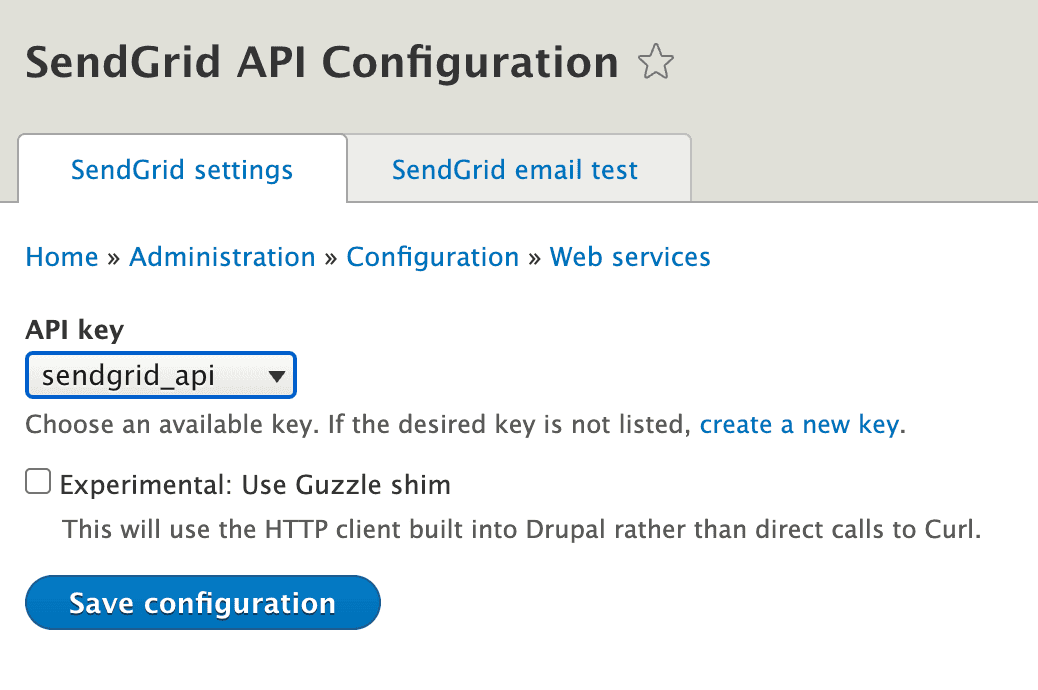This screenshot has width=1038, height=690.
Task: Return to the SendGrid settings view
Action: coord(182,169)
